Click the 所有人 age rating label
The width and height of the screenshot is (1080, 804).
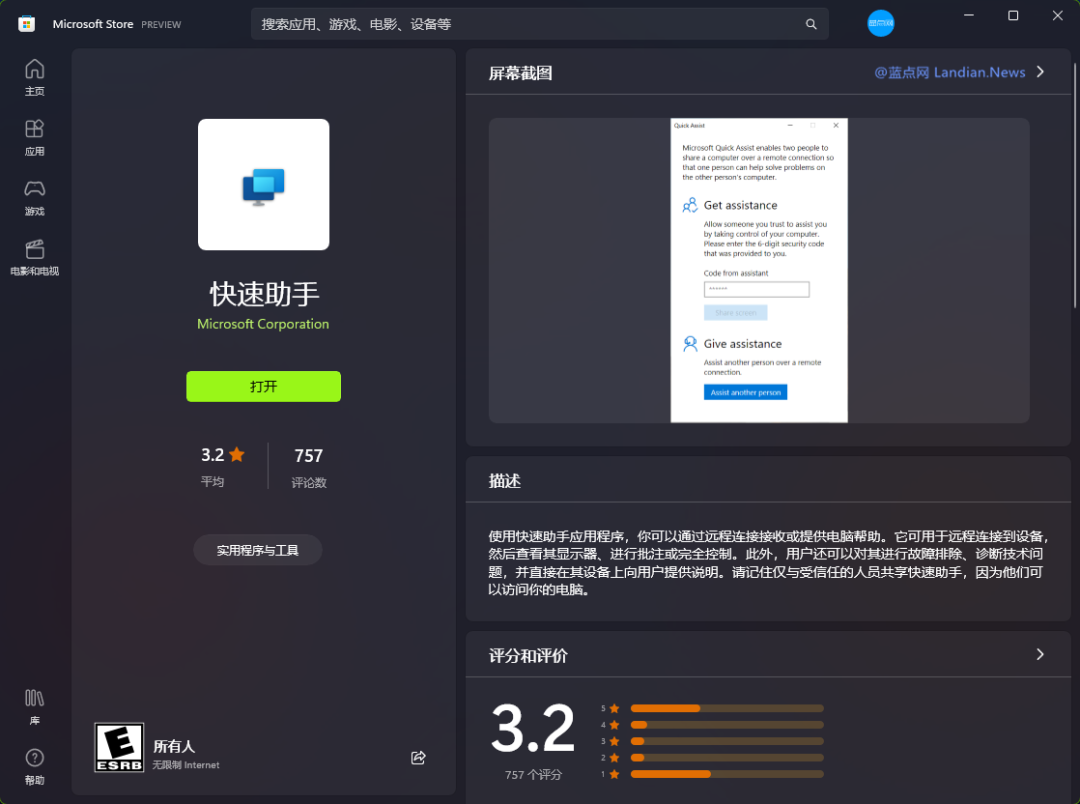(174, 746)
